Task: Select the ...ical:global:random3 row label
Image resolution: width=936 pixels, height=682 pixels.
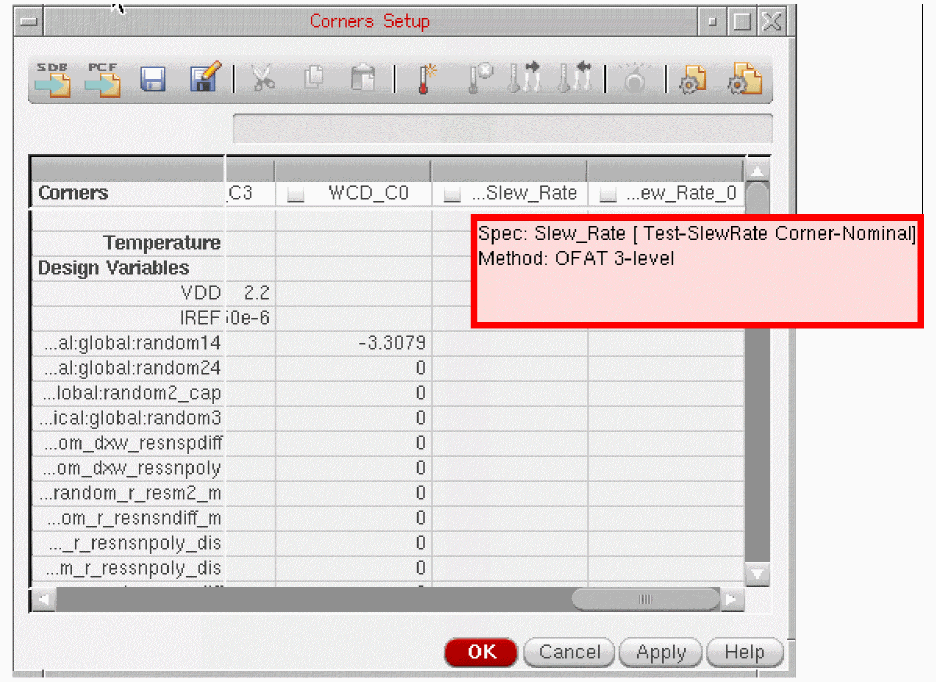Action: pyautogui.click(x=130, y=419)
